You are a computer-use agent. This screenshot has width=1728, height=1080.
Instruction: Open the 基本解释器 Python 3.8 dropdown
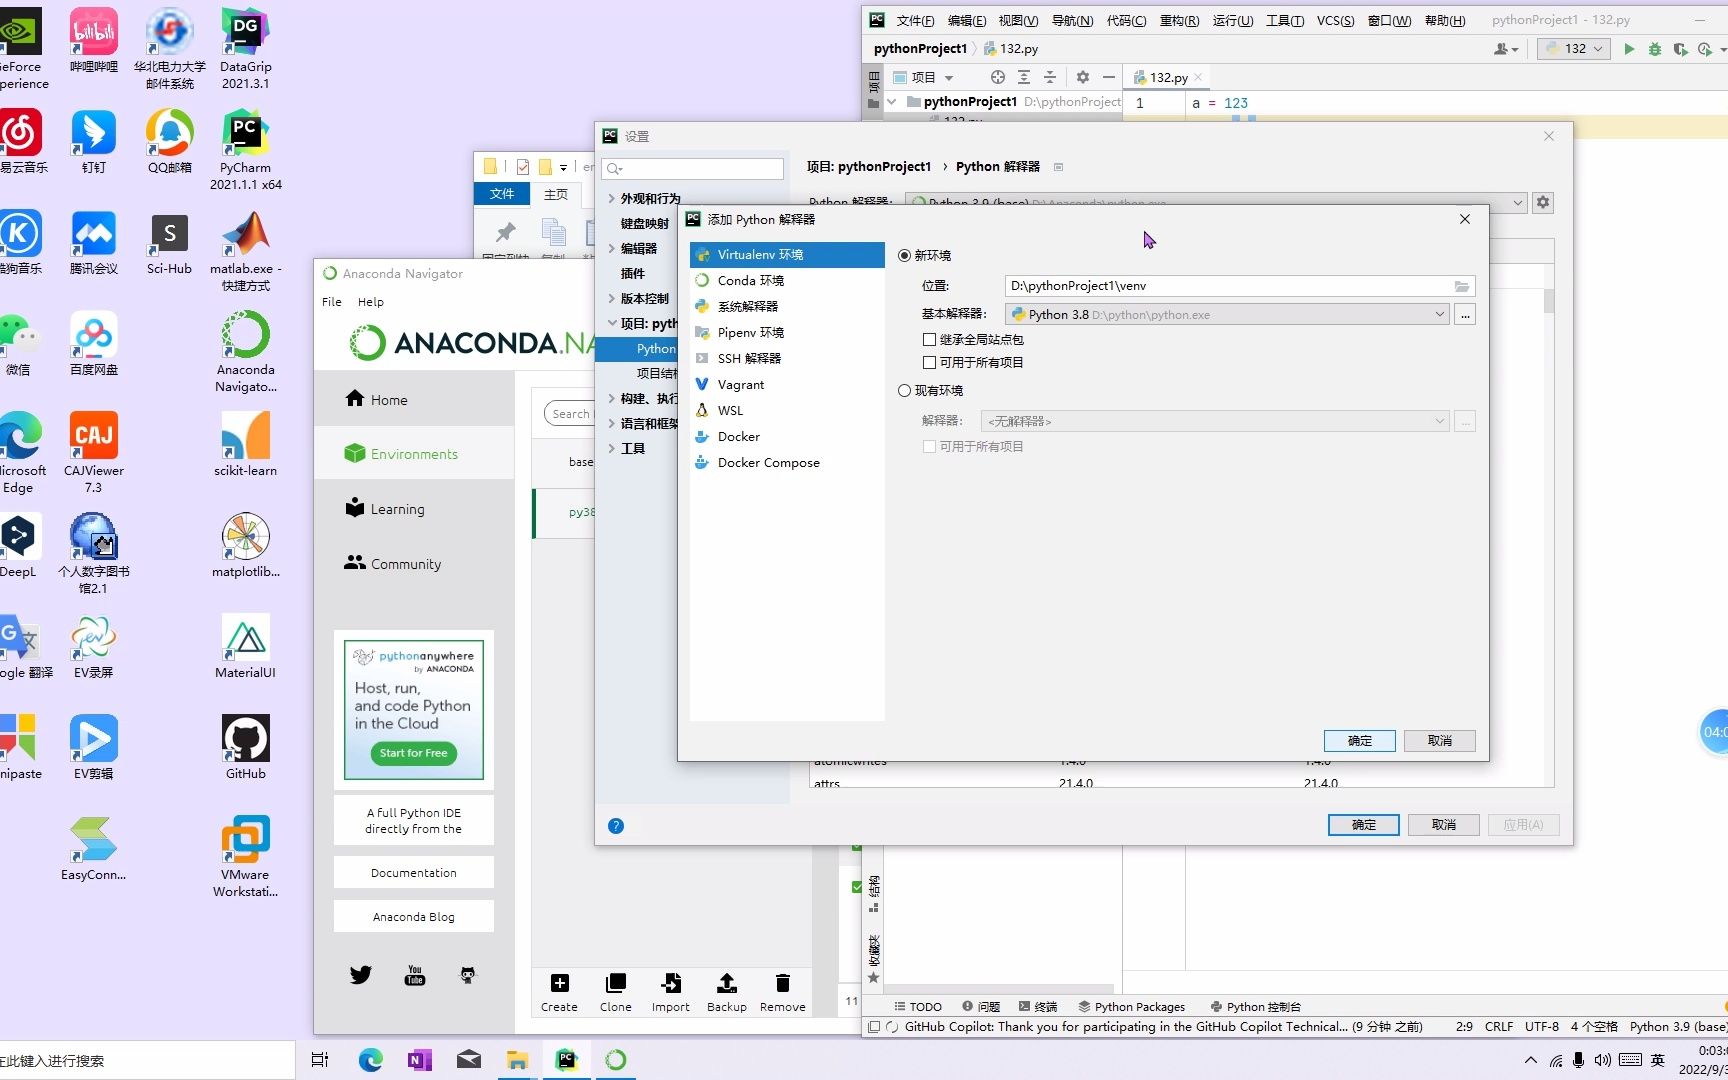click(x=1227, y=314)
